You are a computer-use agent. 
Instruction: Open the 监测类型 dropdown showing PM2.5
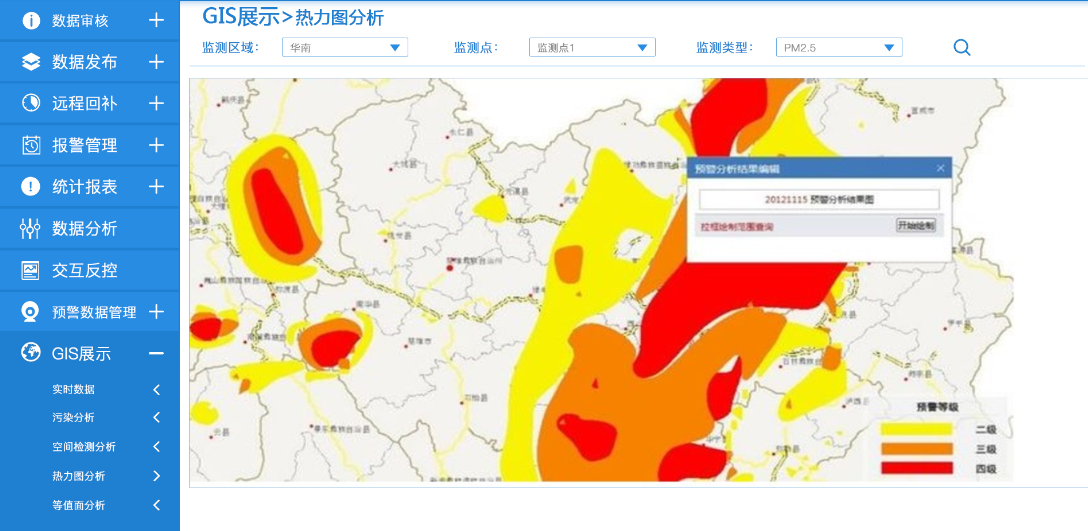click(839, 47)
